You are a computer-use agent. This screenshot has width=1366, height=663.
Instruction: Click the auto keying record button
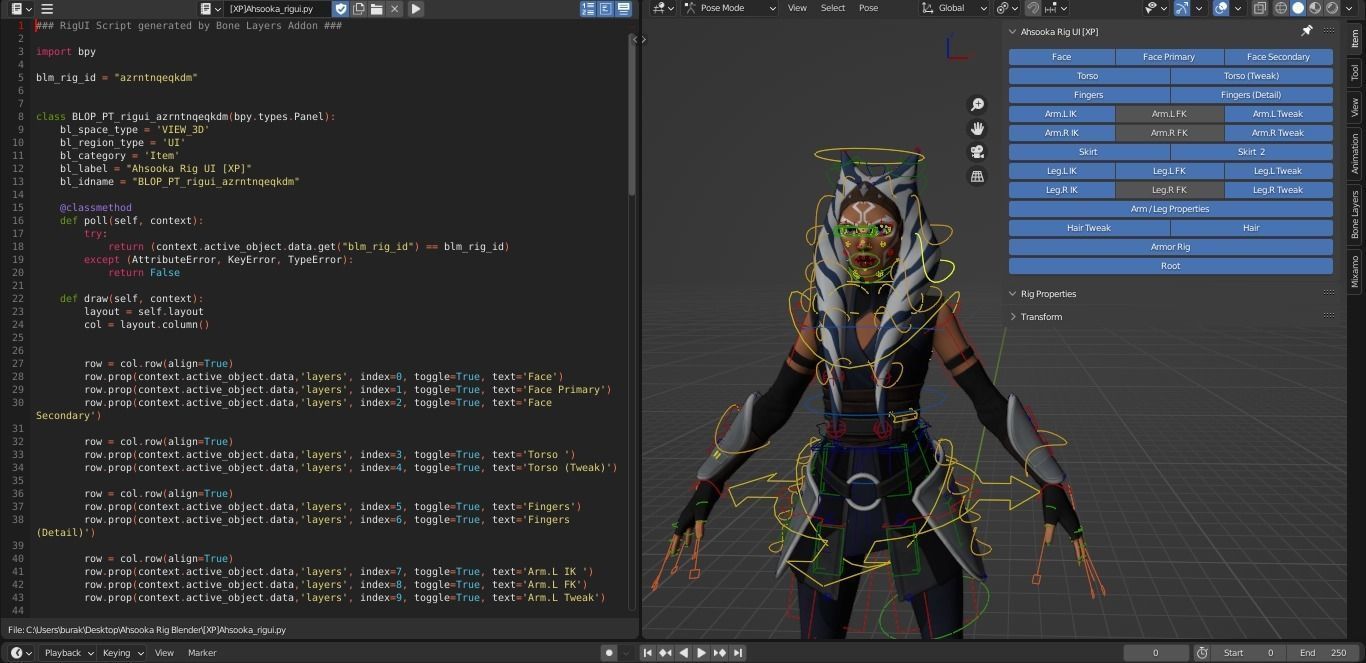[609, 653]
